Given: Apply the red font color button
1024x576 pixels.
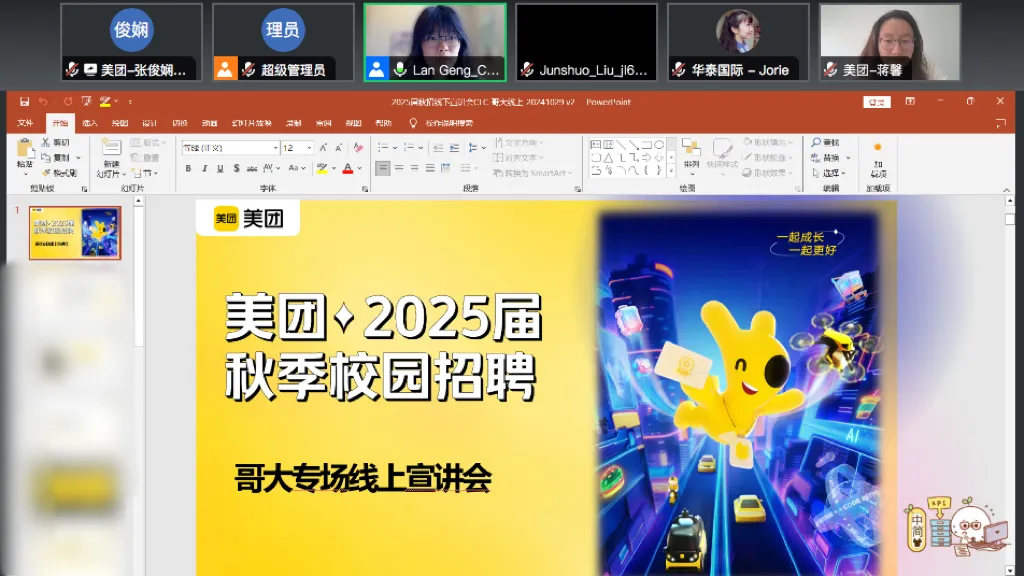Looking at the screenshot, I should coord(348,168).
